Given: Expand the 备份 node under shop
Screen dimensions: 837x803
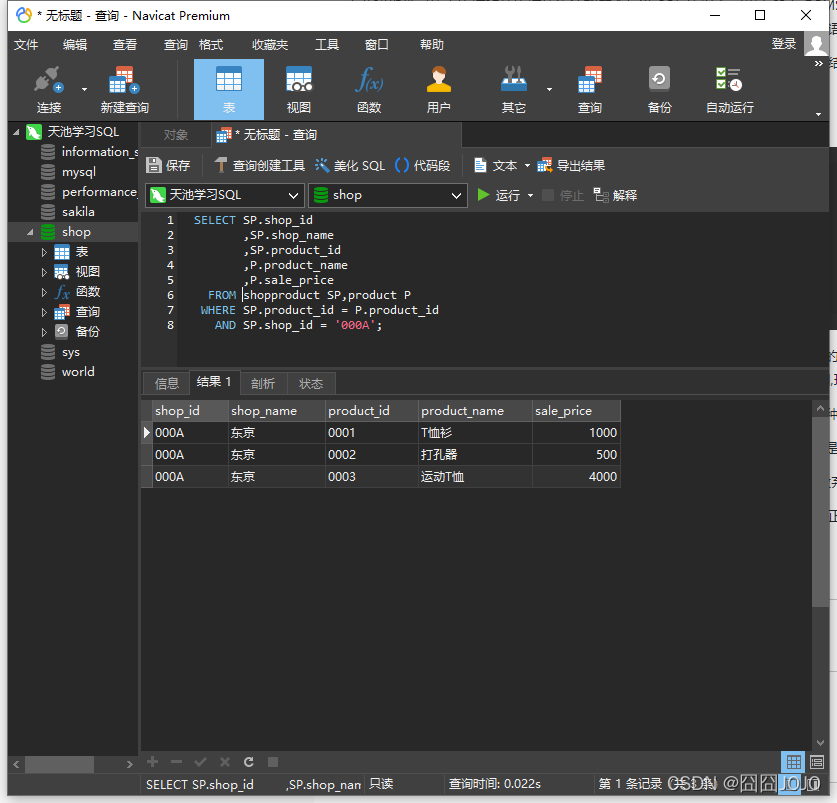Looking at the screenshot, I should pyautogui.click(x=44, y=332).
